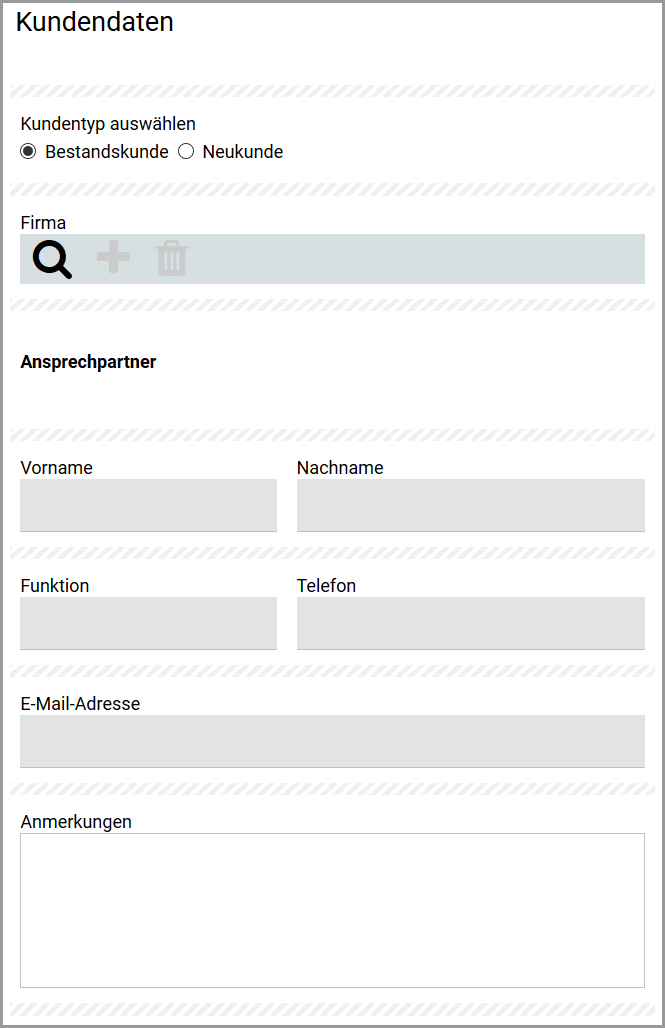
Task: Click the Firma company selection field
Action: [x=400, y=258]
